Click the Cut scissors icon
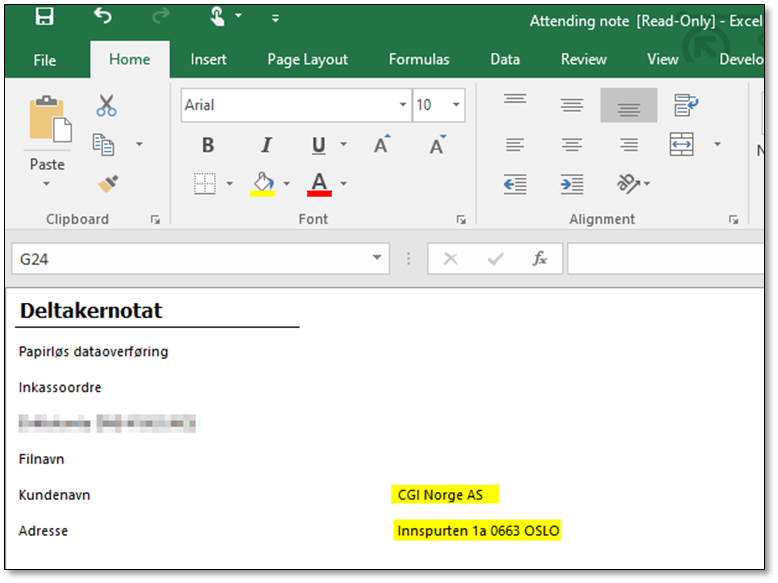 click(x=107, y=105)
